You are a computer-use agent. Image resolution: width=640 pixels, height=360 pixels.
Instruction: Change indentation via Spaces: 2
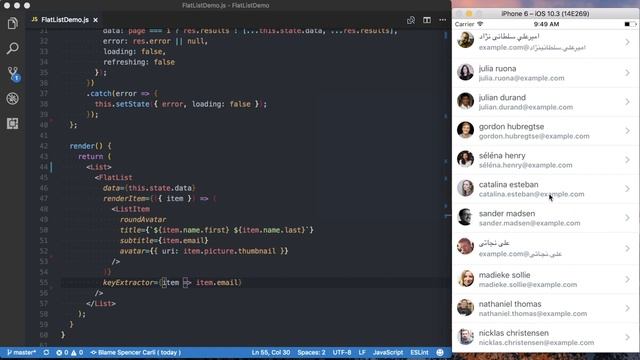(311, 352)
